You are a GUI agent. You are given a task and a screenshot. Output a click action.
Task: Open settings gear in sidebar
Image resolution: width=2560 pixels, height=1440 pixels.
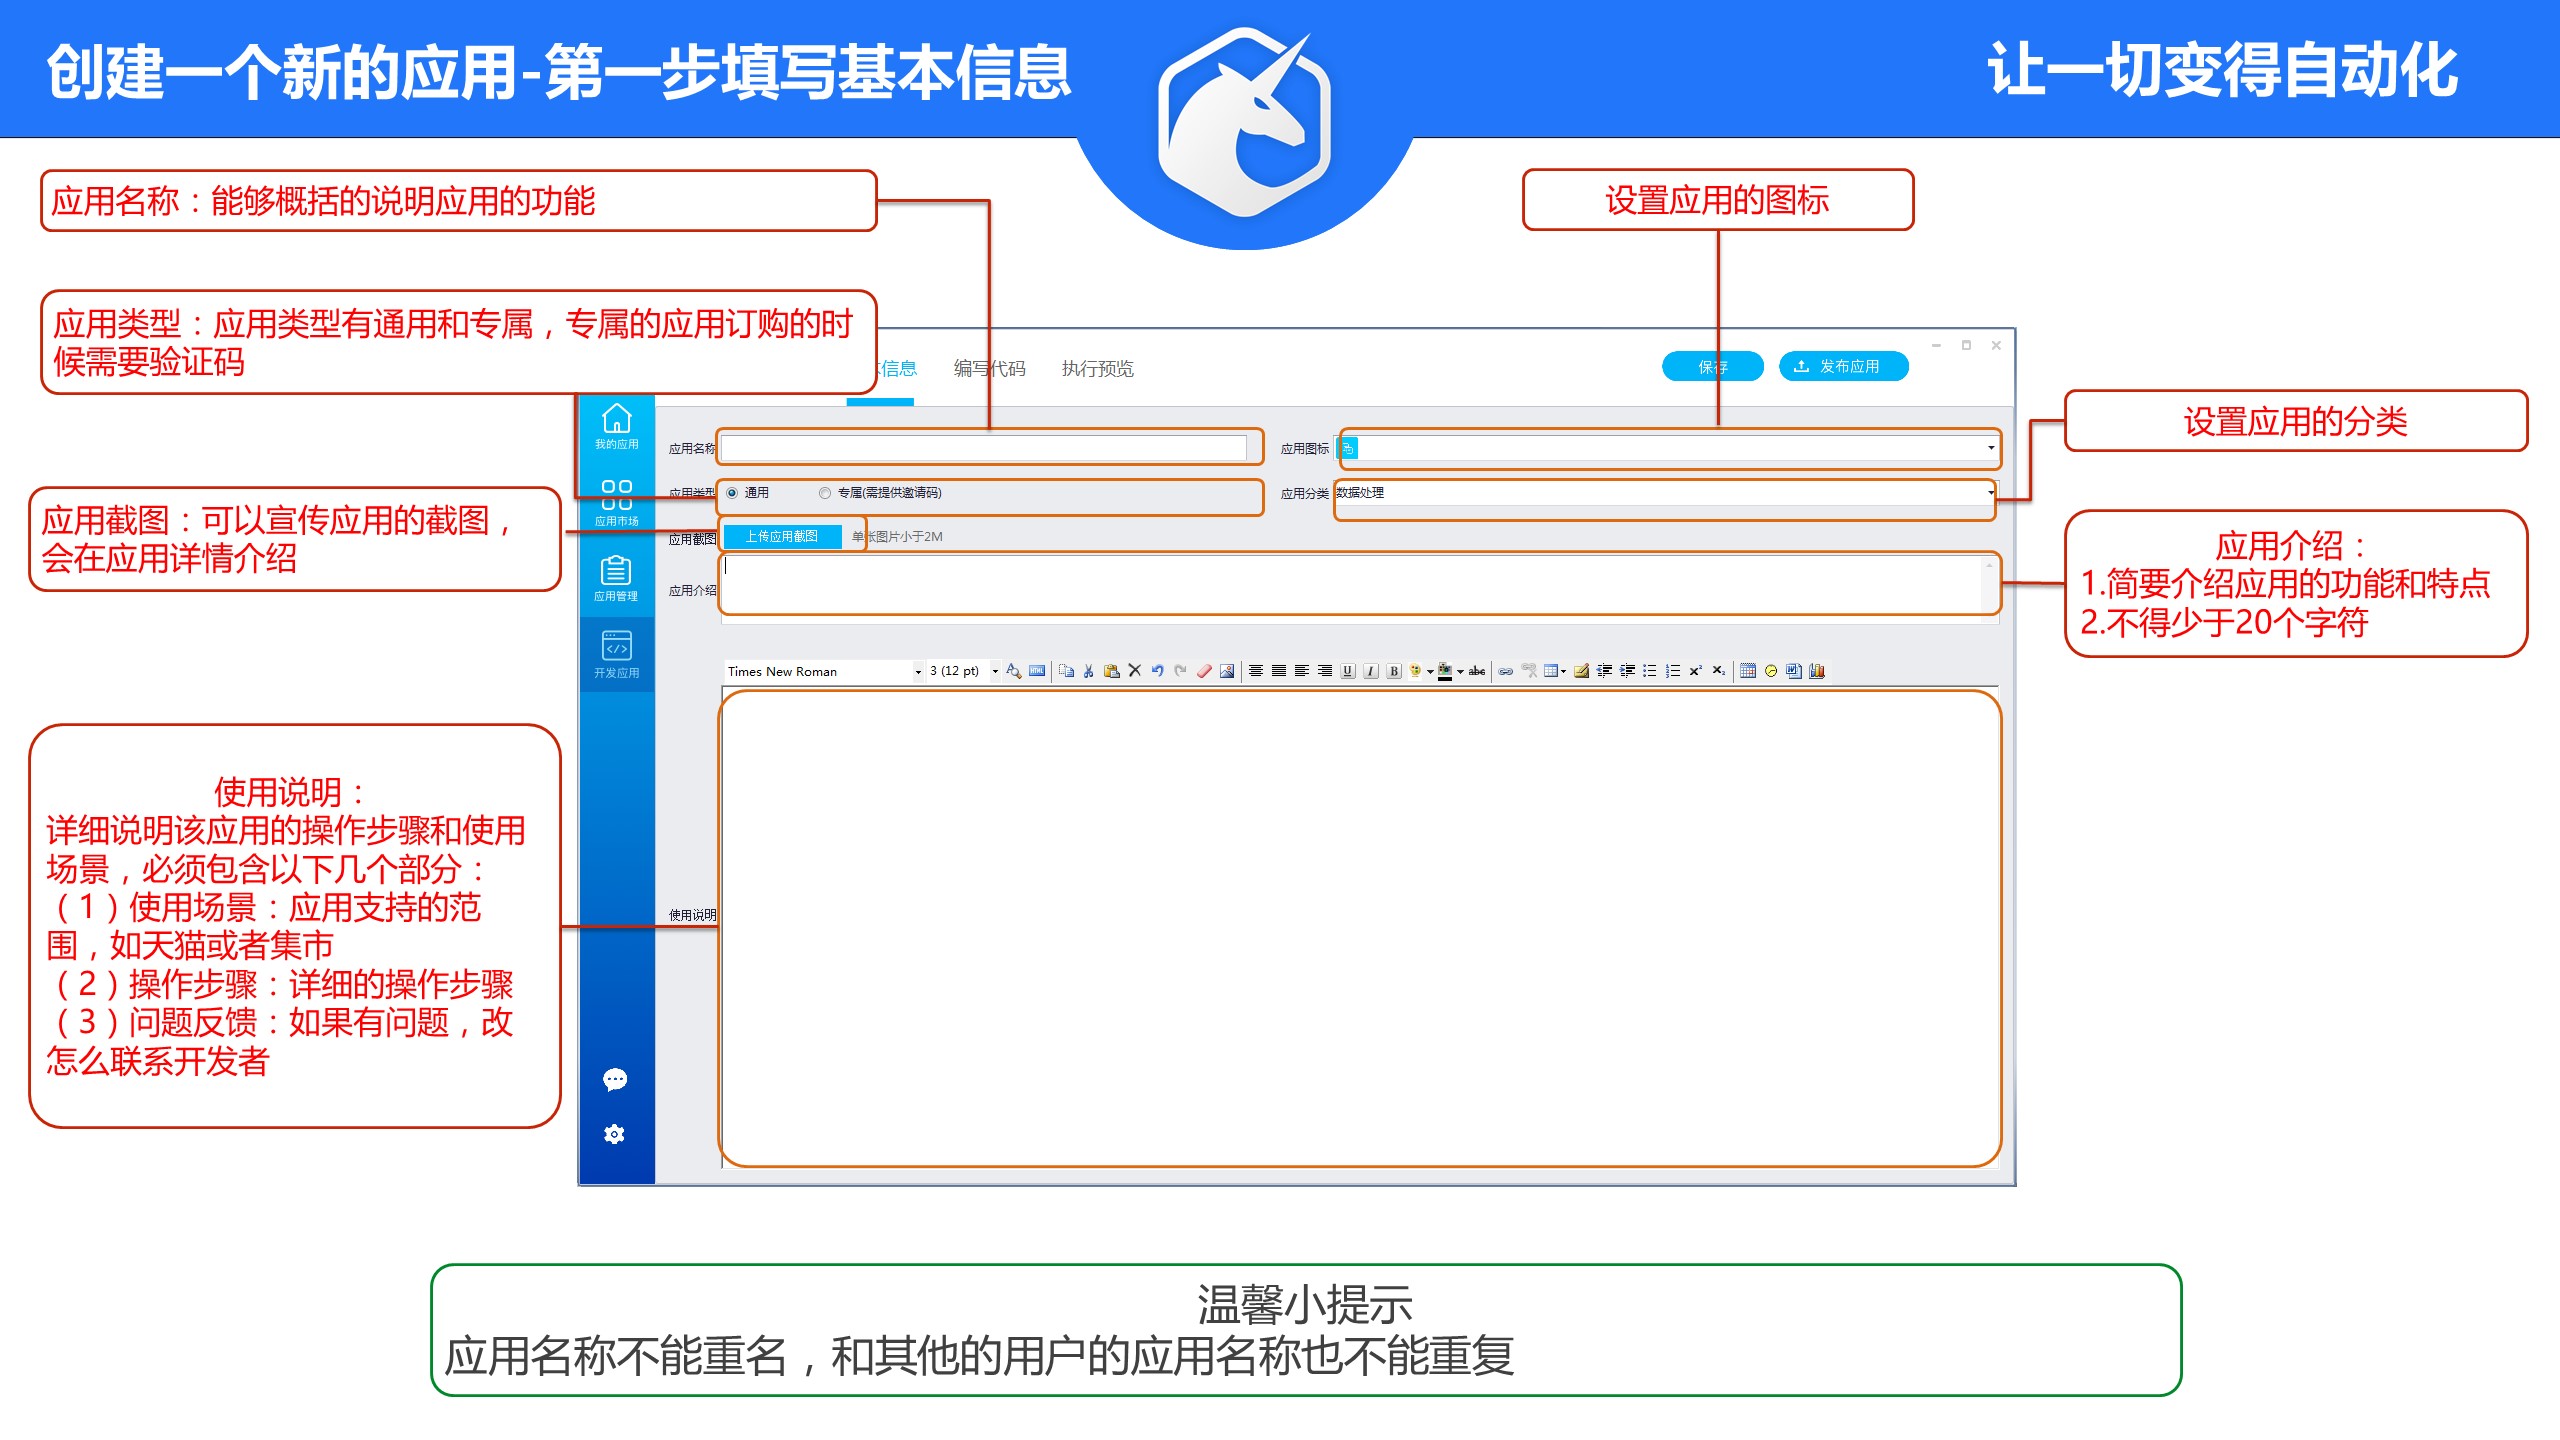[x=615, y=1134]
